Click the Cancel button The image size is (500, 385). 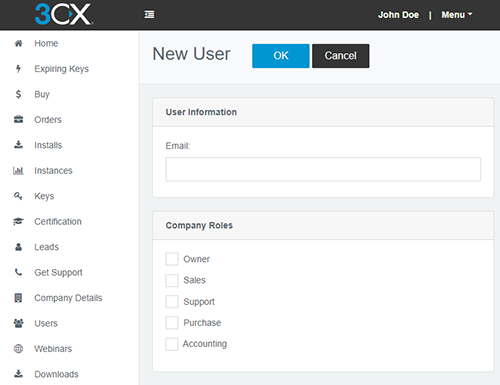pos(341,56)
